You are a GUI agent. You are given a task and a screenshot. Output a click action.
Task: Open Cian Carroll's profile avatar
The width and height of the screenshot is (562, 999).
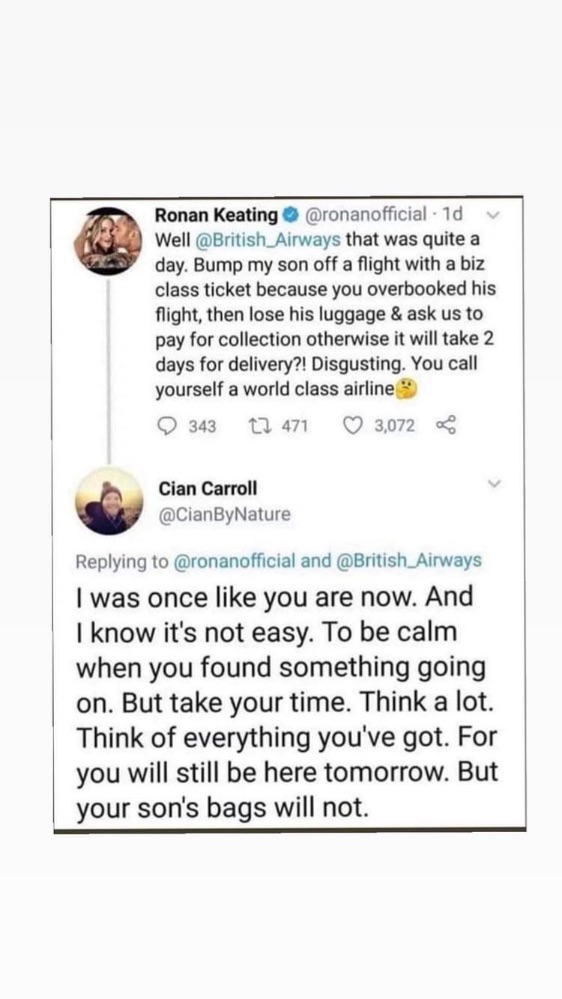[x=108, y=501]
